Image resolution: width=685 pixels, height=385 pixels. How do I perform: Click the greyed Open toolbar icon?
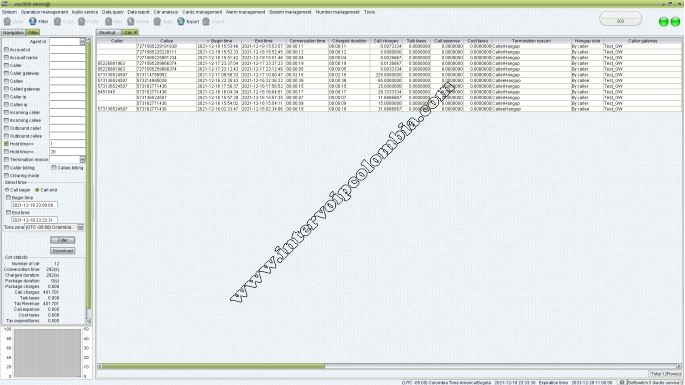tap(7, 21)
